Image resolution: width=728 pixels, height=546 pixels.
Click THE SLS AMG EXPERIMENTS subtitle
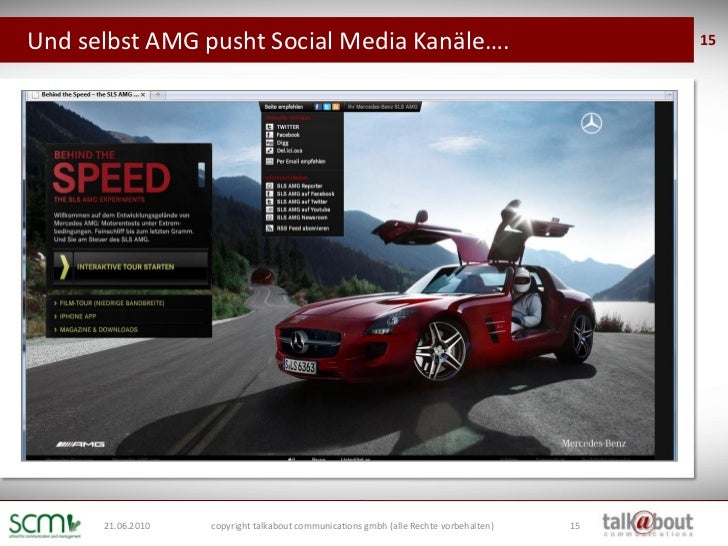[x=99, y=200]
